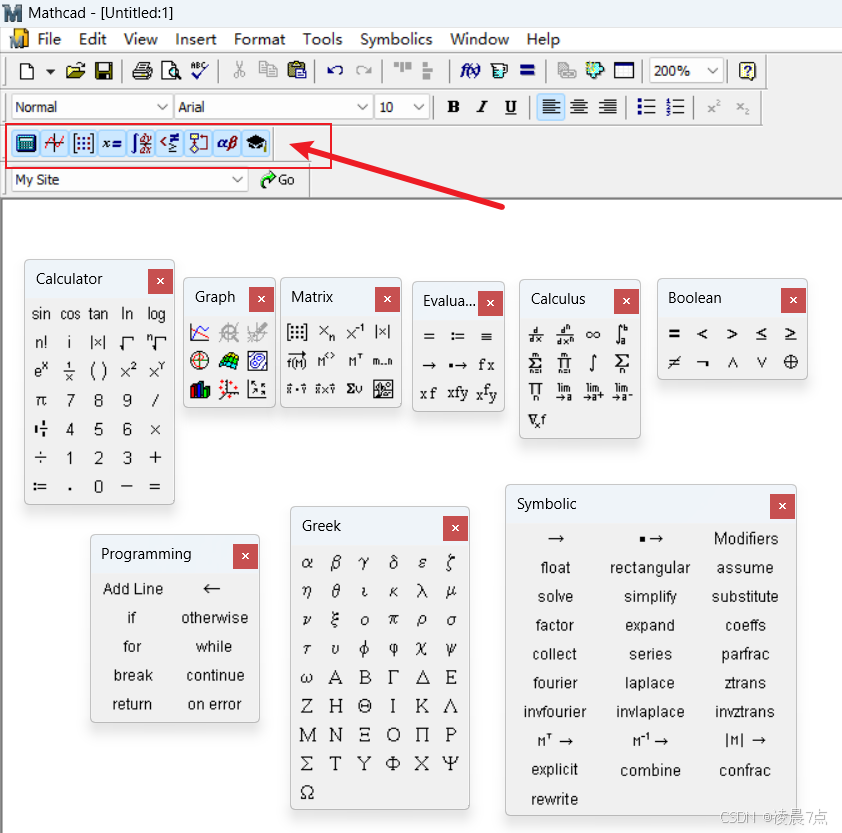Toggle Bold formatting

tap(453, 107)
